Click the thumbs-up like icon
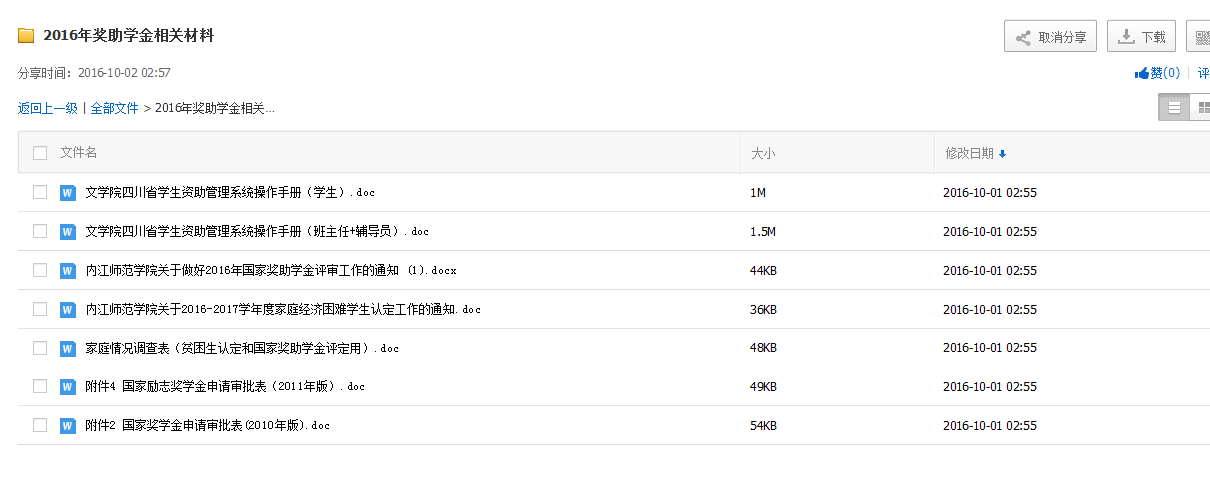This screenshot has height=495, width=1210. coord(1142,73)
